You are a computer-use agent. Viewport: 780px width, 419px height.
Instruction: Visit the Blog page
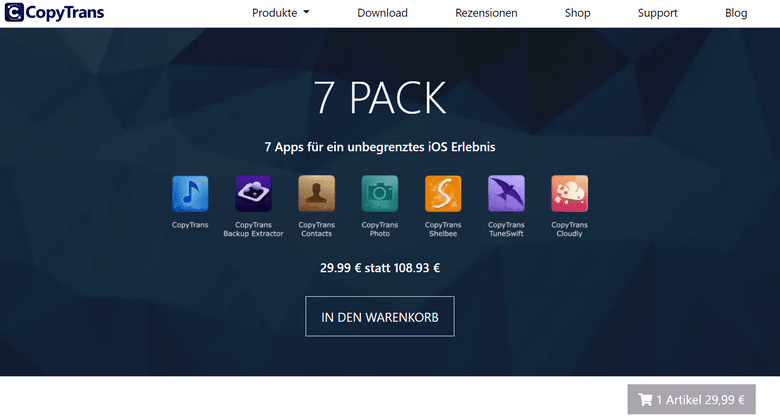[x=736, y=13]
